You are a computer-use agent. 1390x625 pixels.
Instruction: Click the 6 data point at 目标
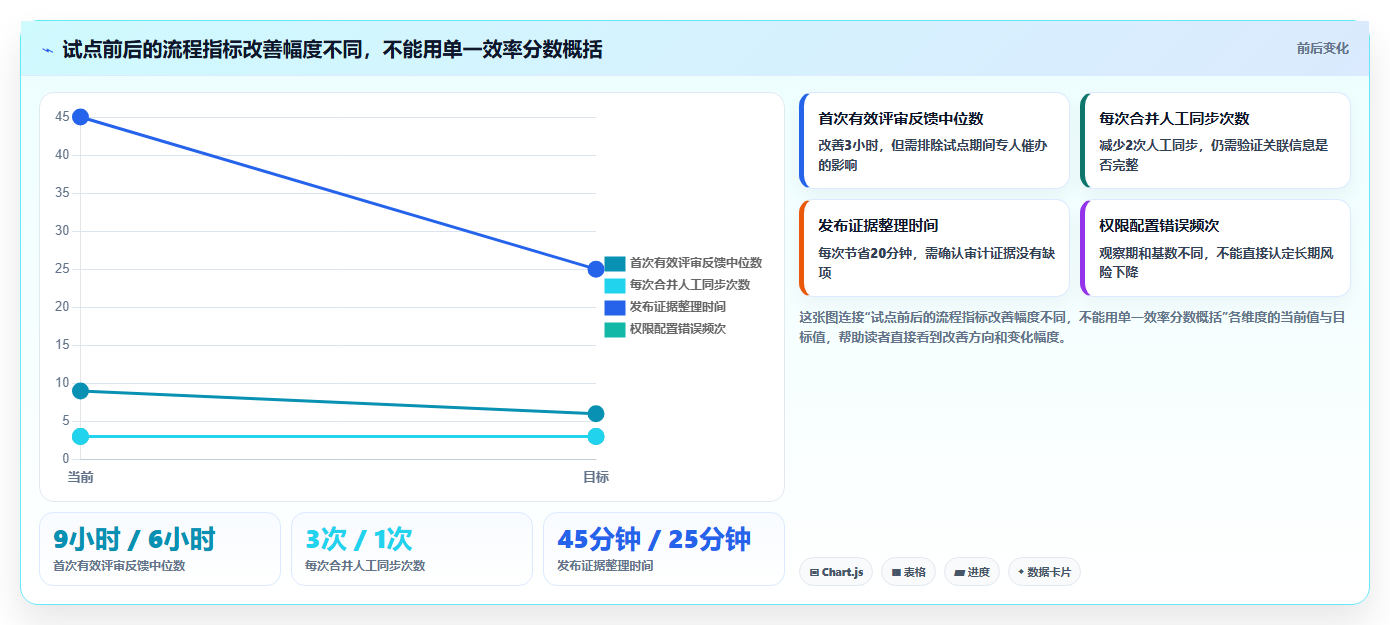pyautogui.click(x=596, y=414)
